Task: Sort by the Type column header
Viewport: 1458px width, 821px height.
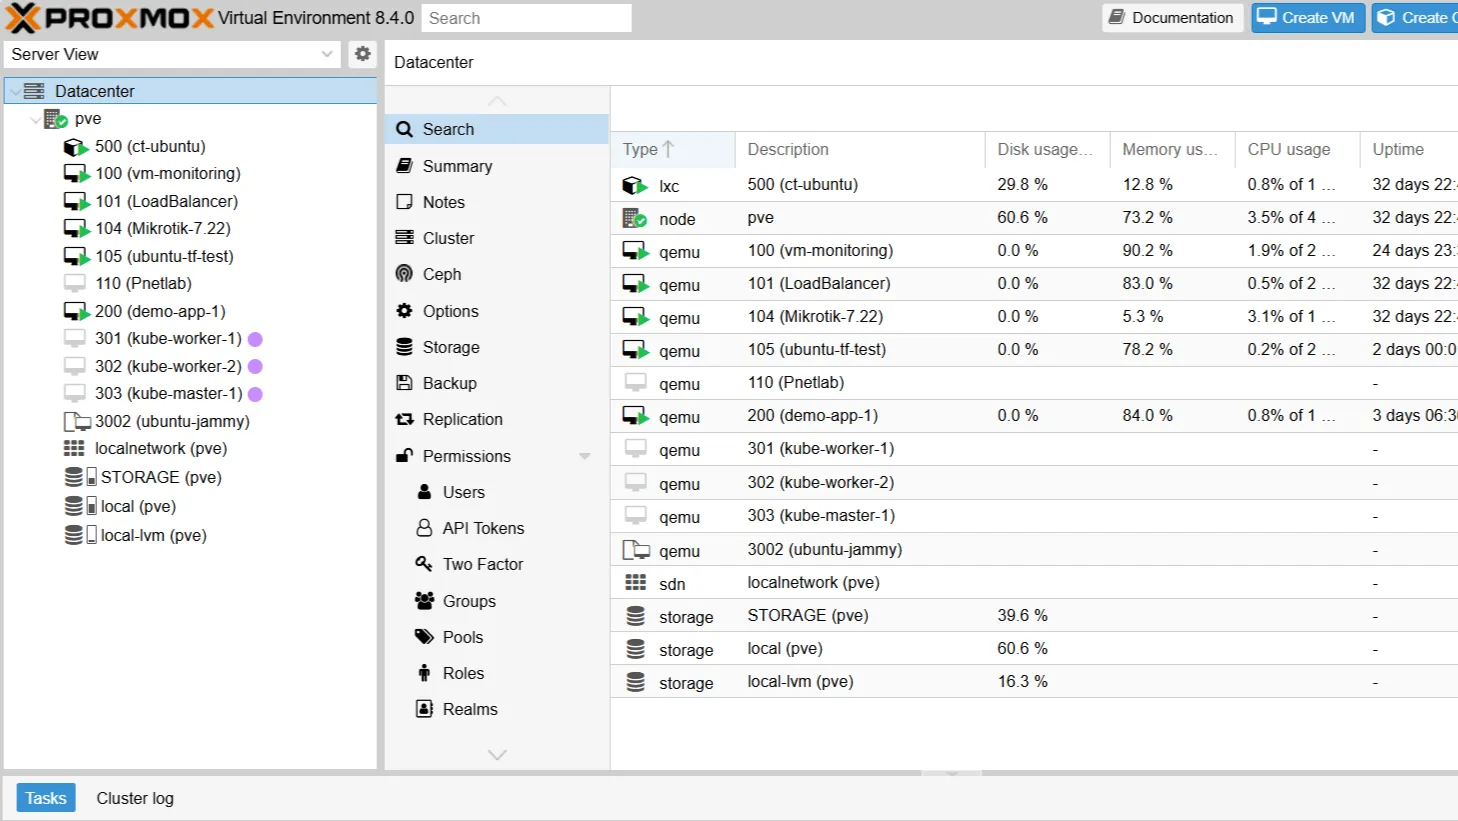Action: pos(672,149)
